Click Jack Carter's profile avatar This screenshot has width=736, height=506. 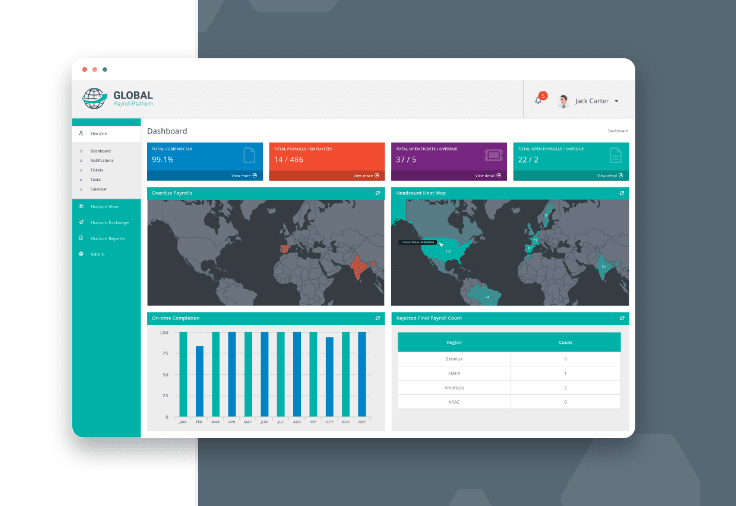click(563, 101)
